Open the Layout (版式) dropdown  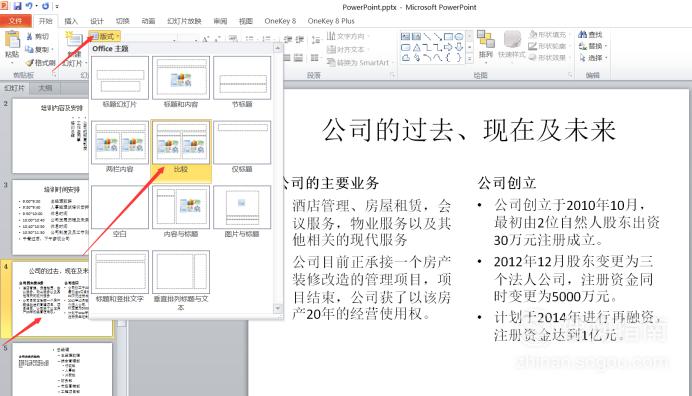[105, 36]
